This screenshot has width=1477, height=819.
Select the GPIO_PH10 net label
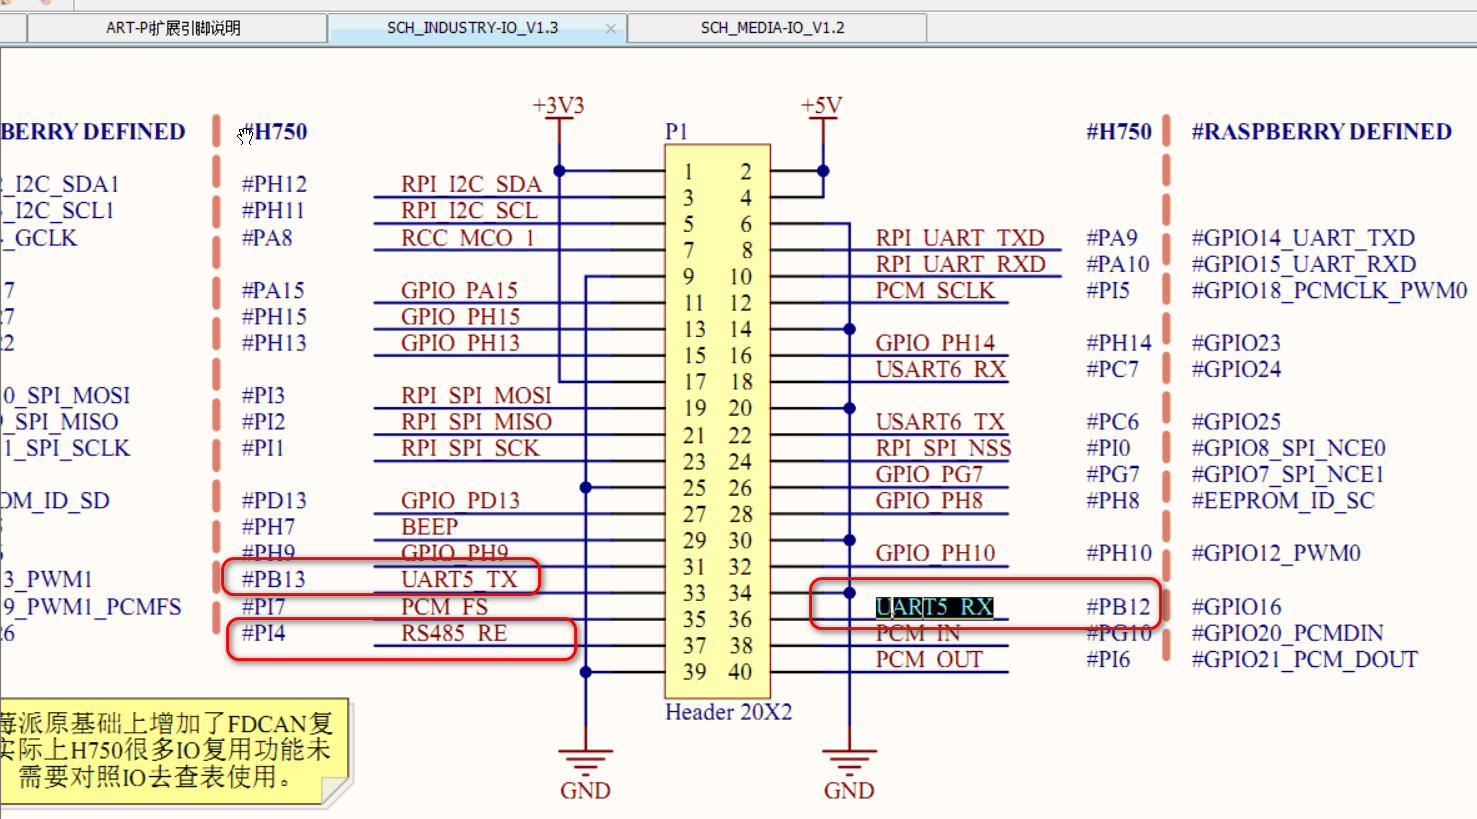click(x=936, y=554)
